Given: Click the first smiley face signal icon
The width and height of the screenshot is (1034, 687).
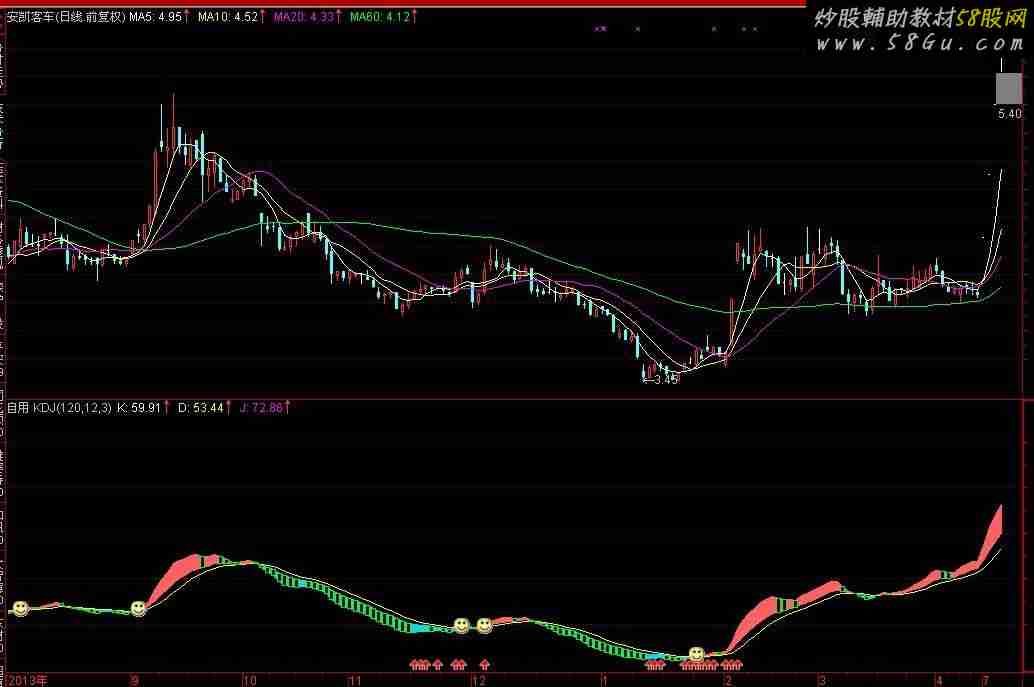Looking at the screenshot, I should coord(19,607).
